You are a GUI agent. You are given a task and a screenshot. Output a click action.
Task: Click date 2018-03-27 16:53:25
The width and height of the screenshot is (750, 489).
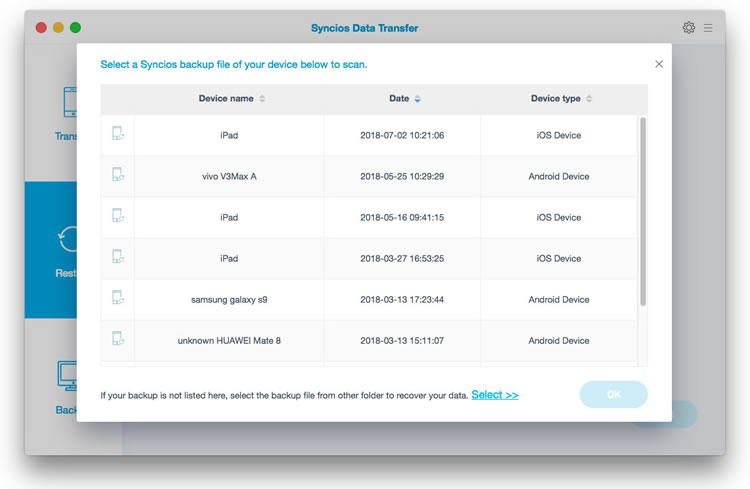pos(402,259)
